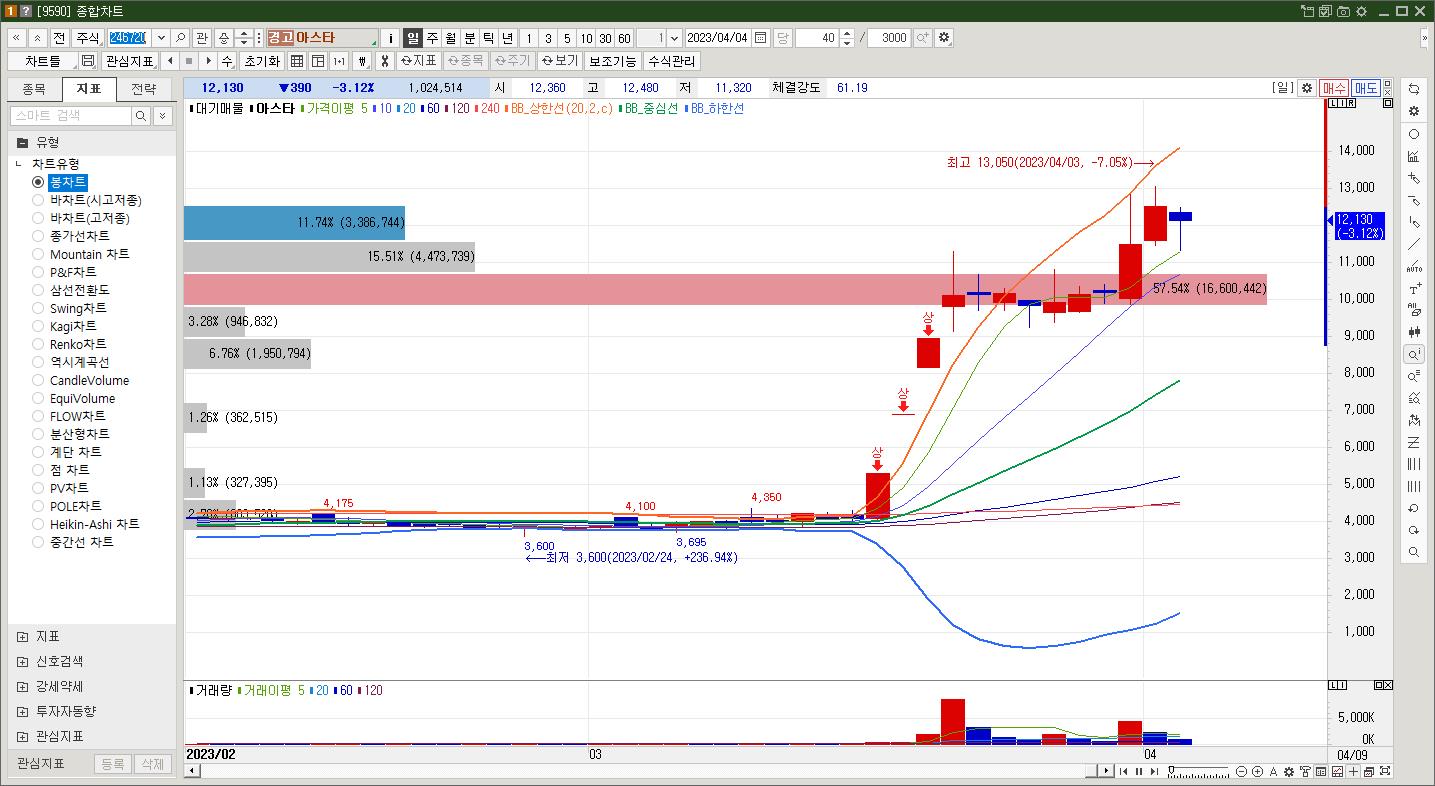This screenshot has height=786, width=1435.
Task: Click the zoom-in plus circle icon
Action: (x=1257, y=771)
